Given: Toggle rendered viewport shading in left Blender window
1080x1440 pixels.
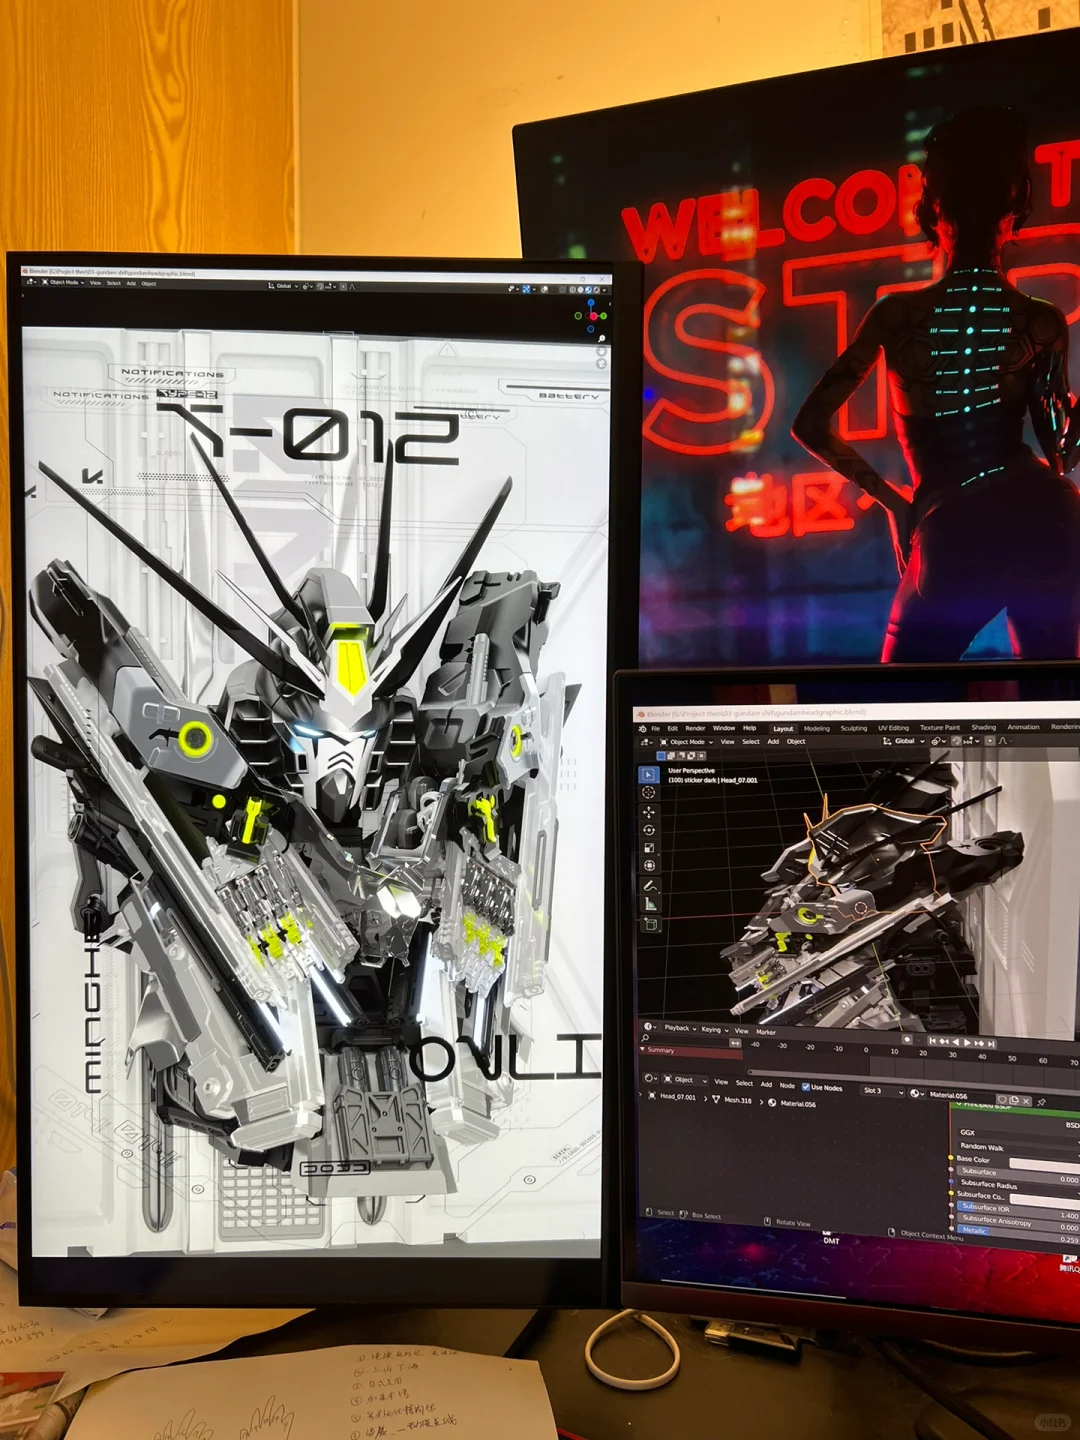Looking at the screenshot, I should coord(596,289).
